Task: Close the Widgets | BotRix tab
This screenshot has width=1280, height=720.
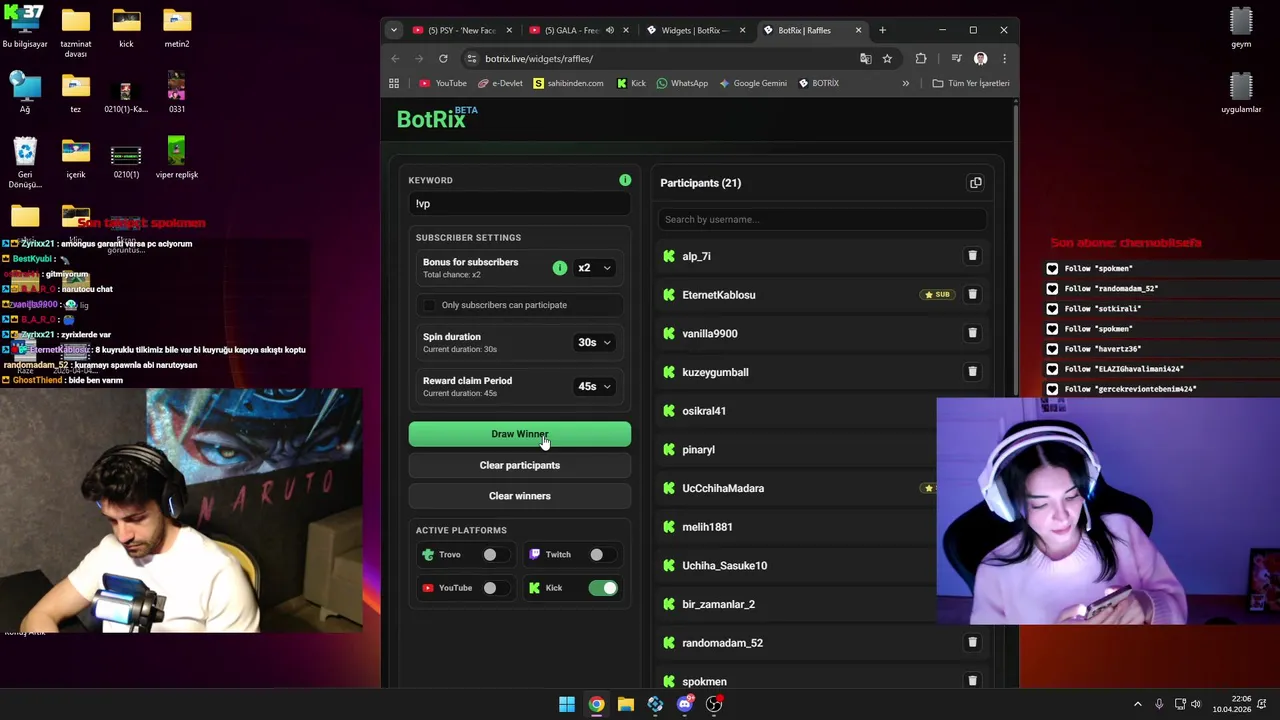Action: click(742, 30)
